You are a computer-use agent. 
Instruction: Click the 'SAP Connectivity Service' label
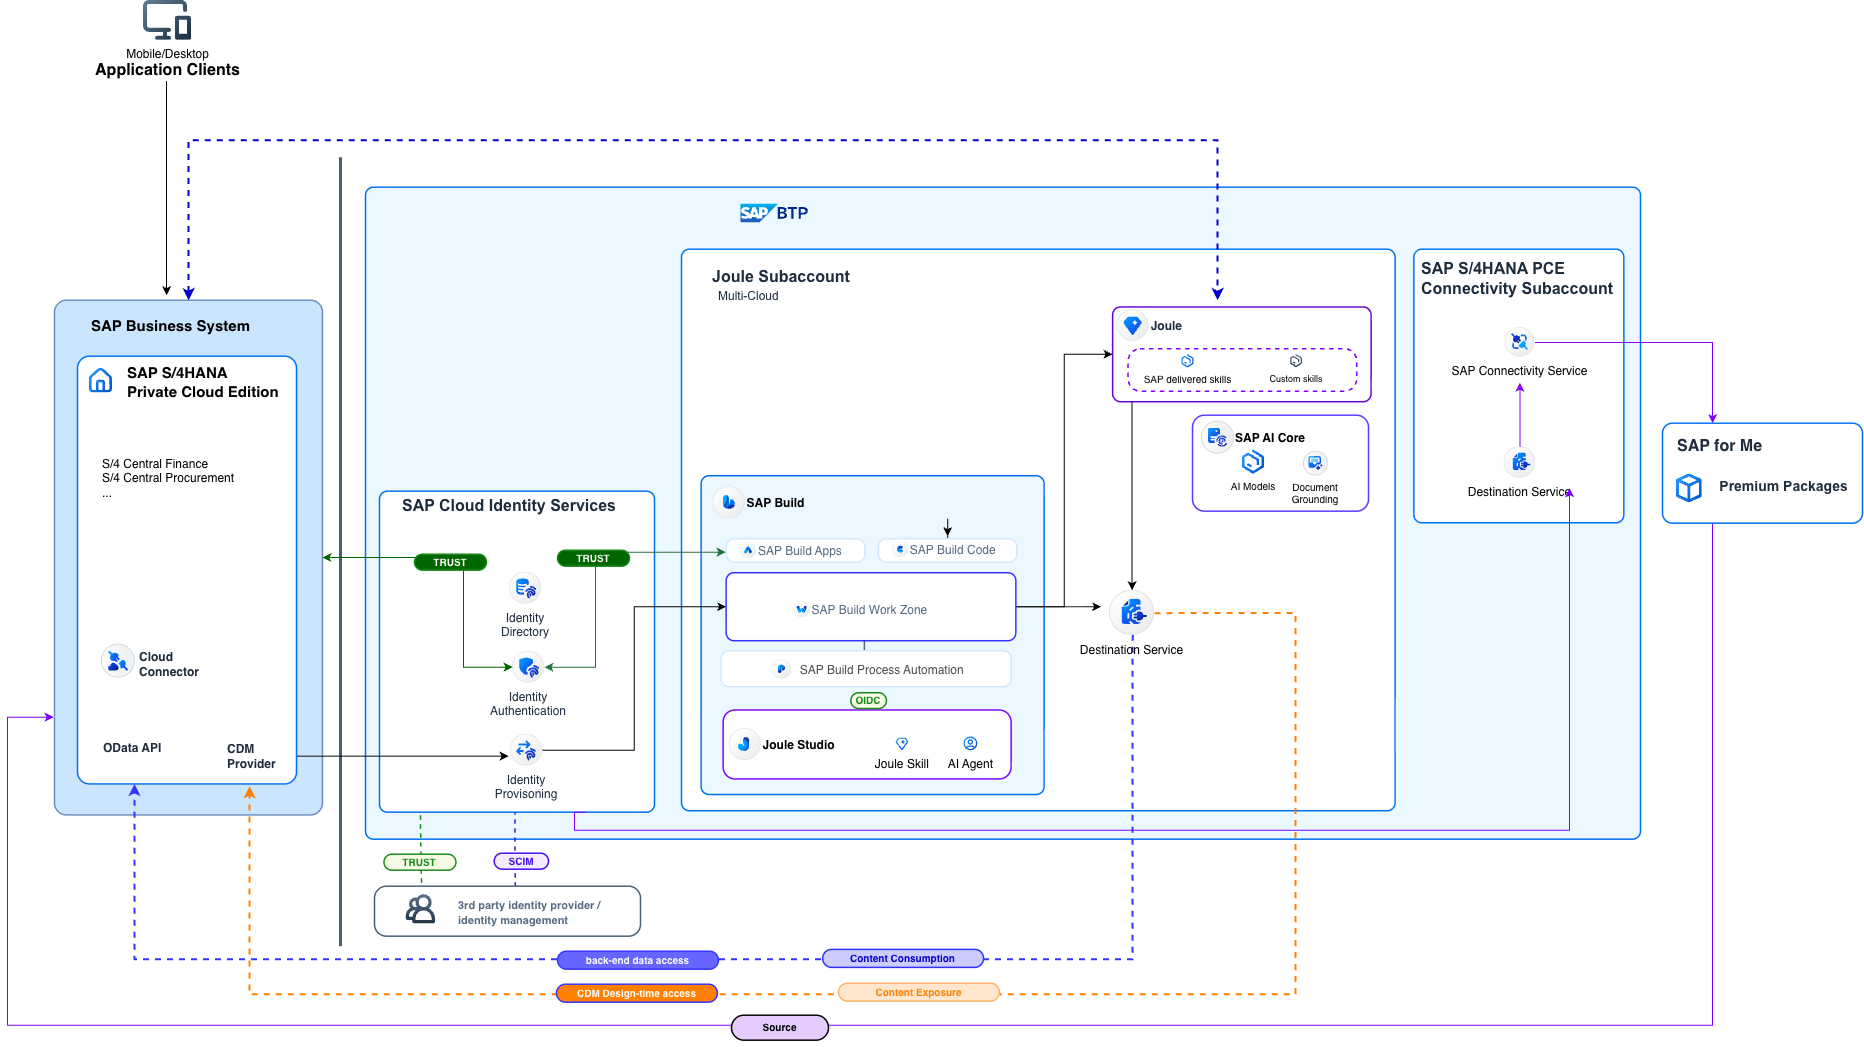(x=1519, y=371)
